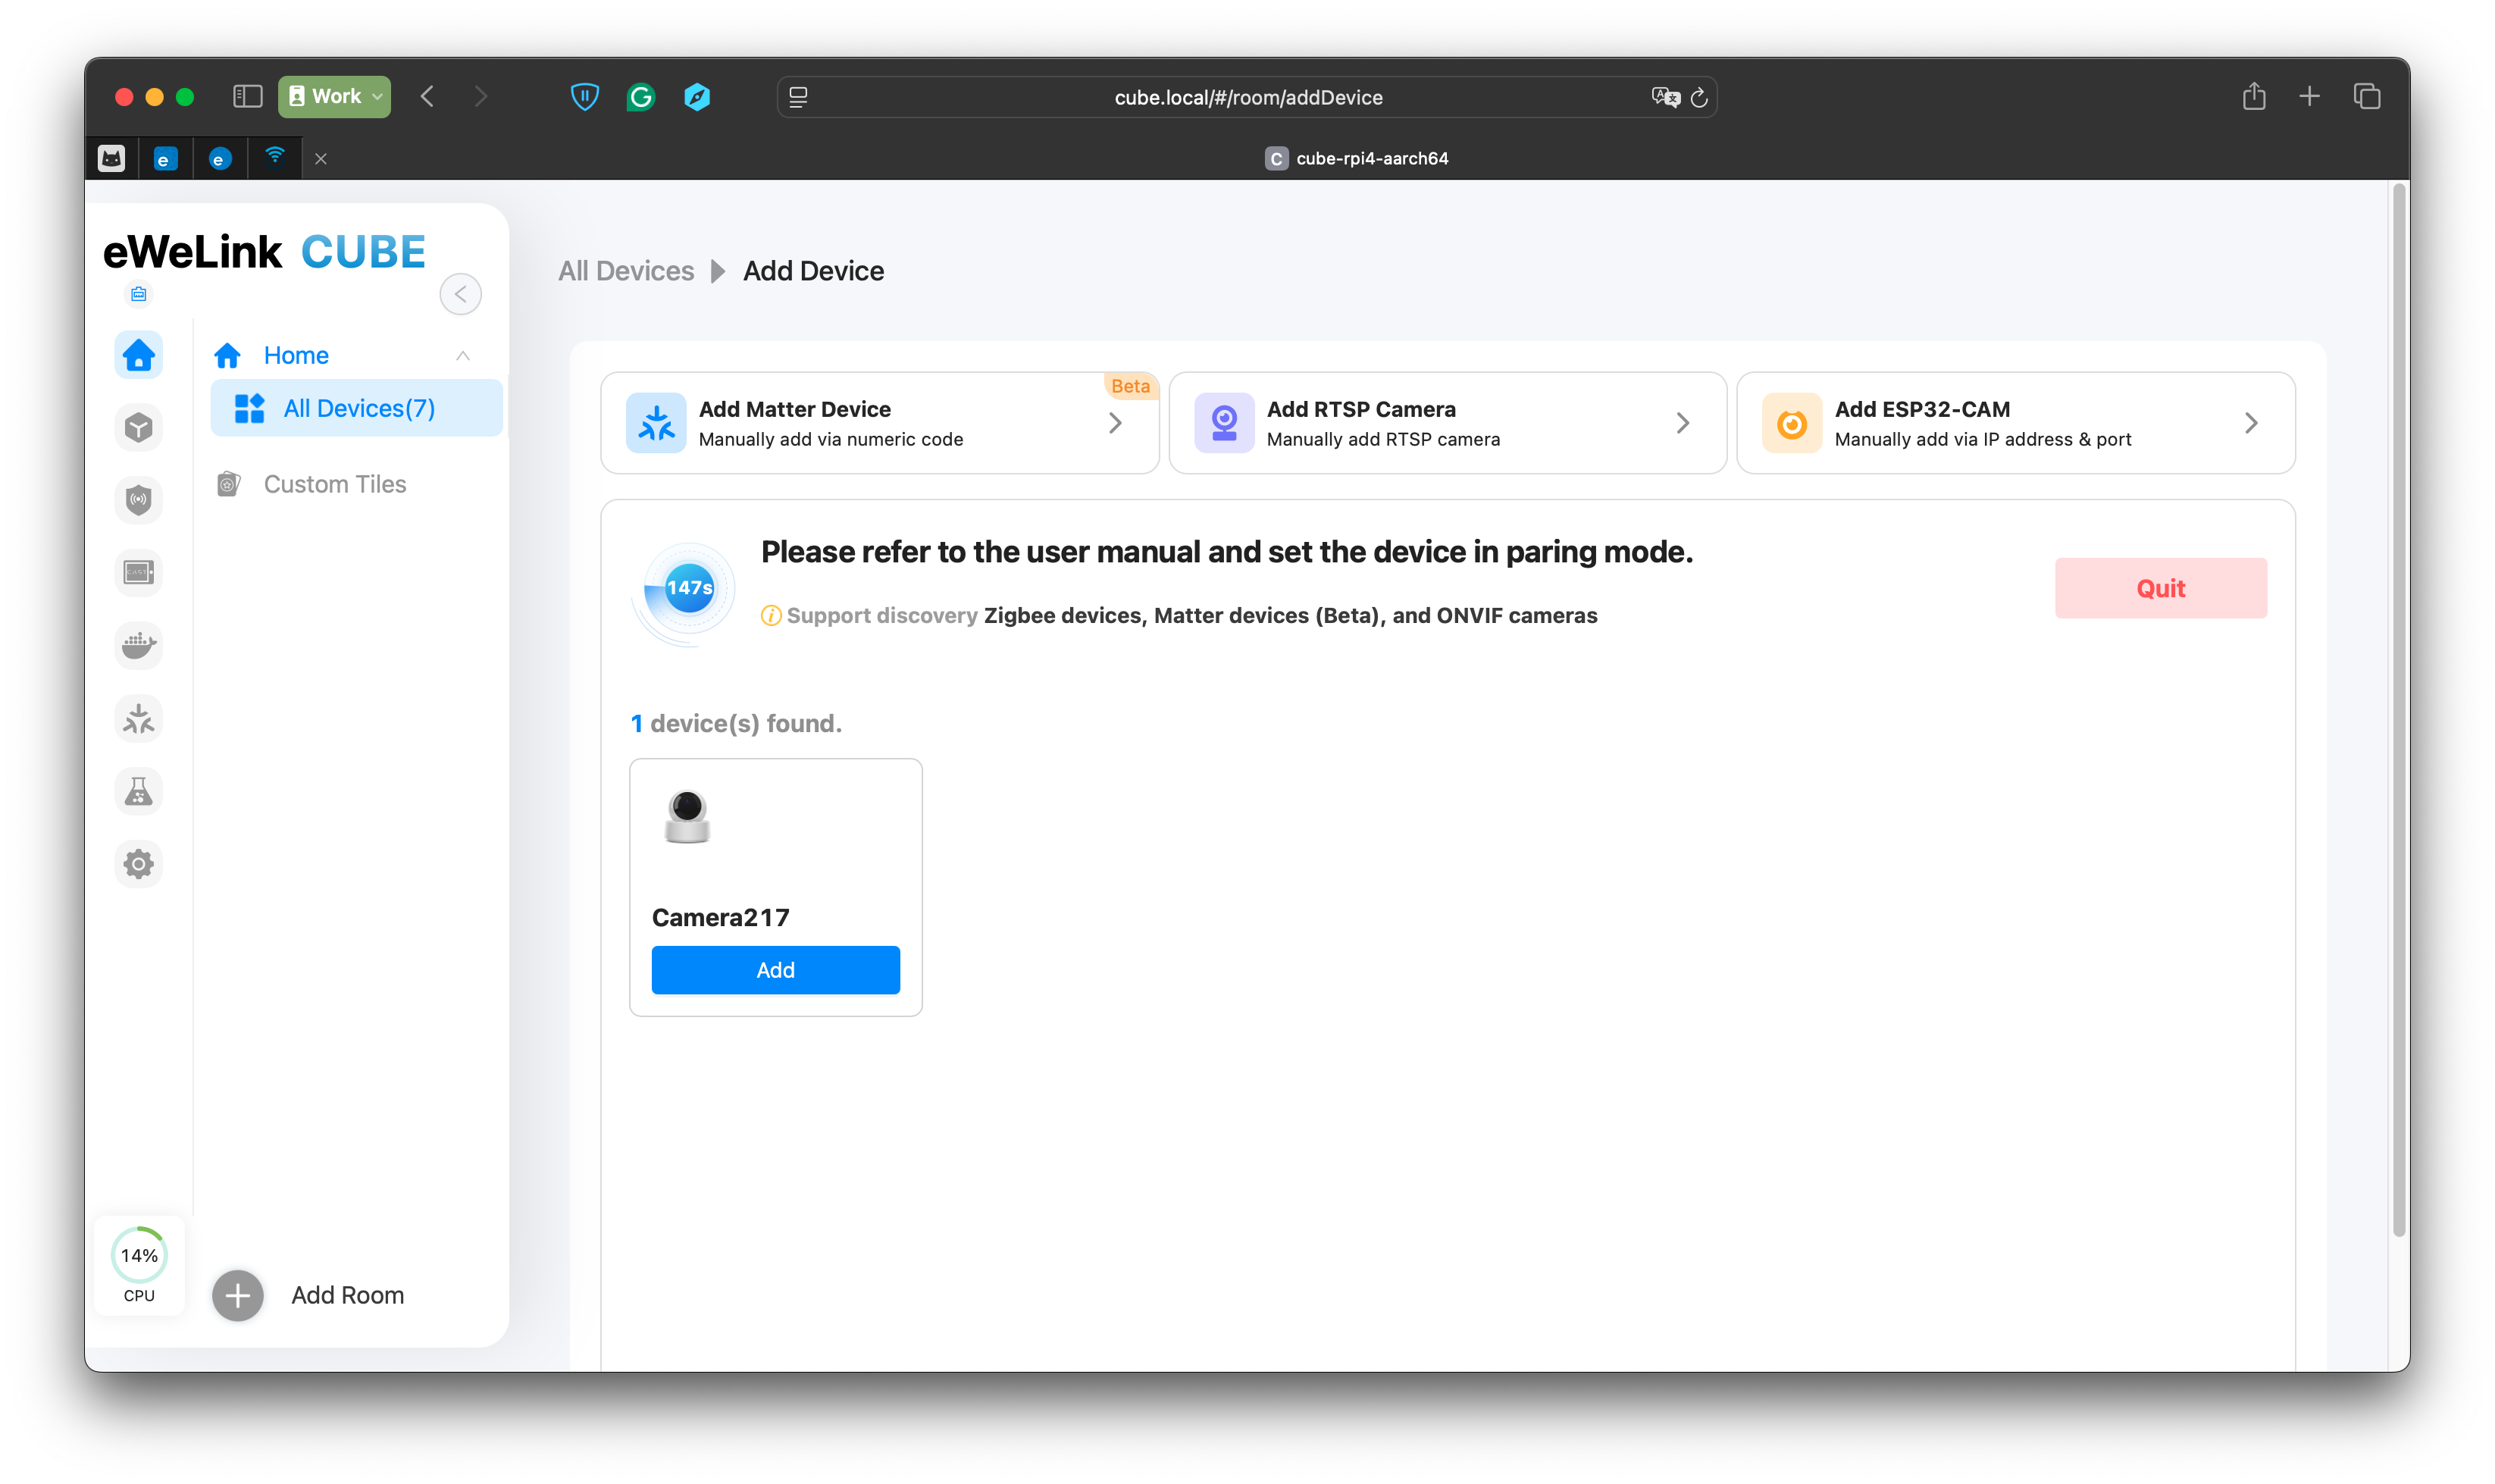The image size is (2495, 1484).
Task: Open the Work profile dropdown
Action: [335, 97]
